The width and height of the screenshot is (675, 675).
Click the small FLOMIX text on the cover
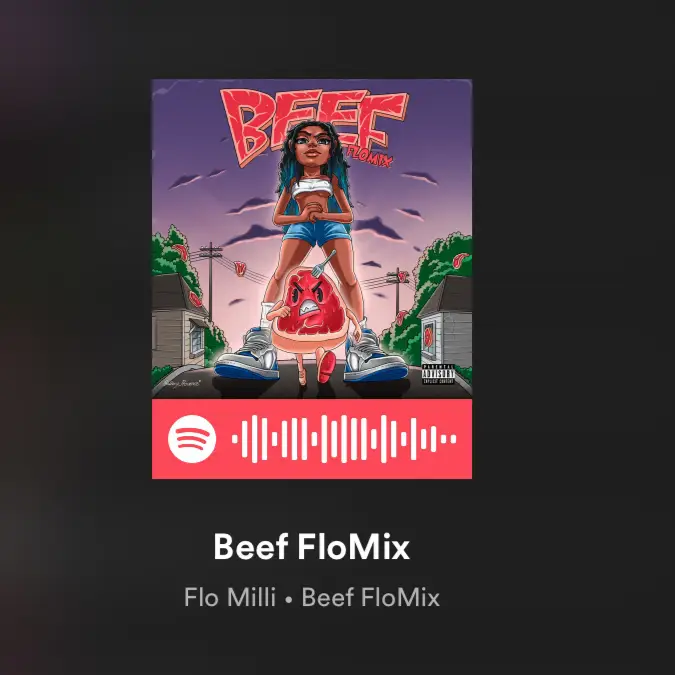point(369,158)
